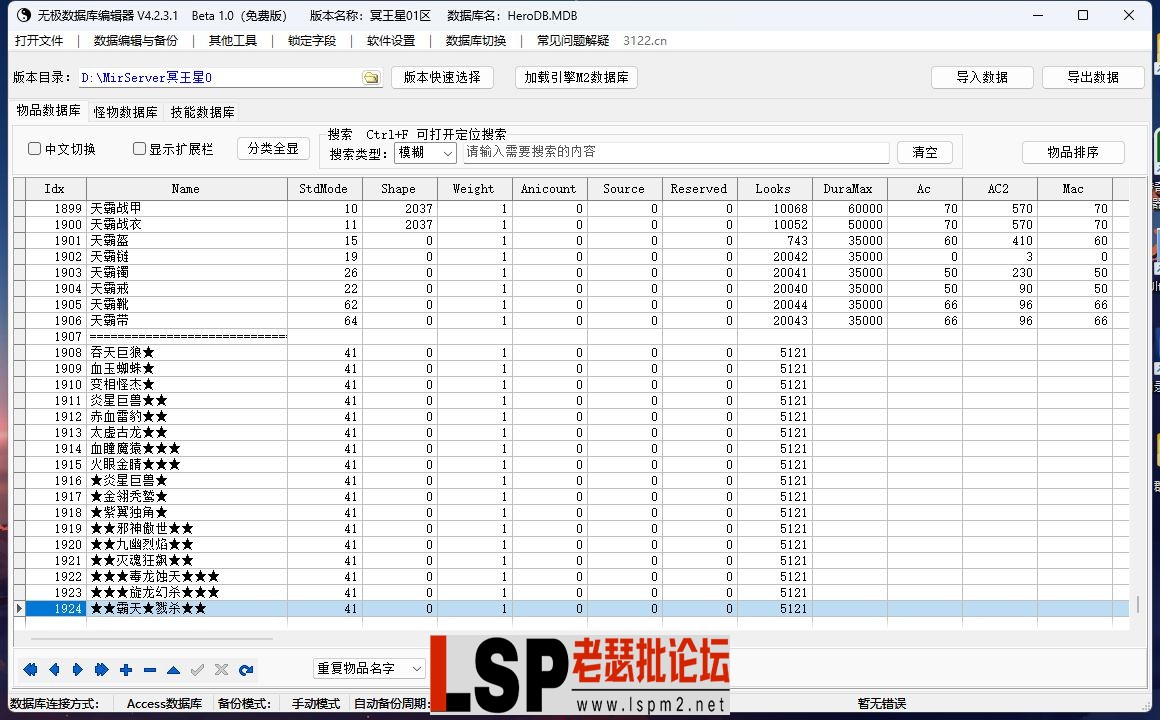Toggle the 中文切换 checkbox
Screen dimensions: 1160x720
pyautogui.click(x=34, y=149)
